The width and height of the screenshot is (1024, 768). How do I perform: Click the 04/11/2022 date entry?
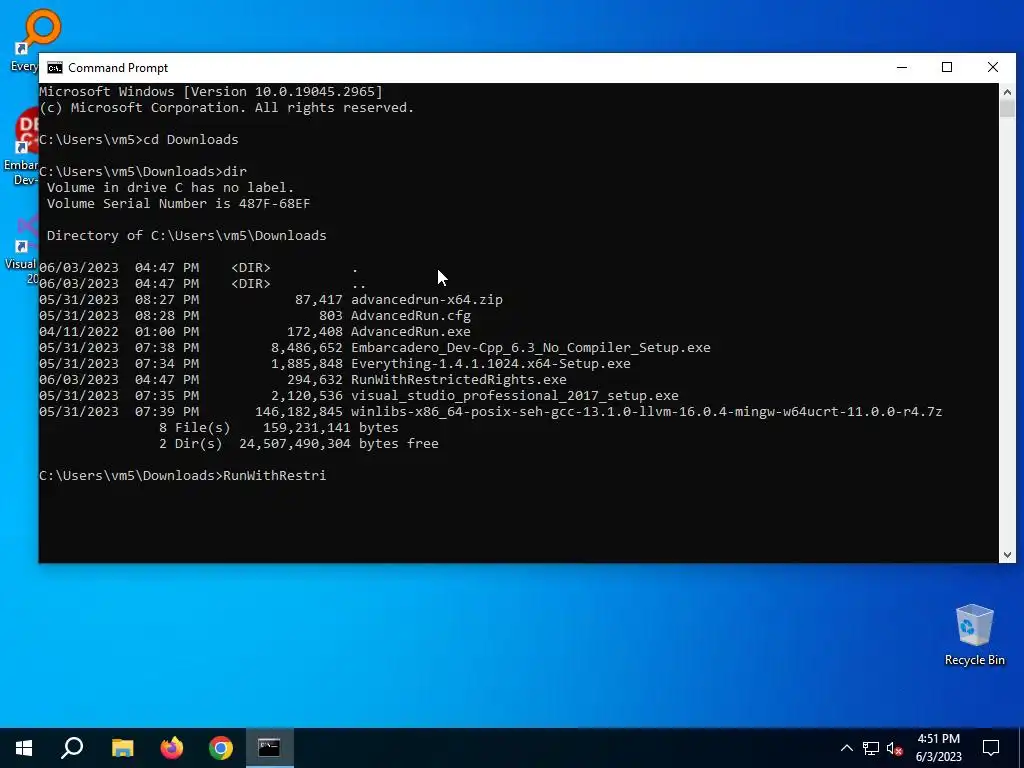tap(79, 332)
